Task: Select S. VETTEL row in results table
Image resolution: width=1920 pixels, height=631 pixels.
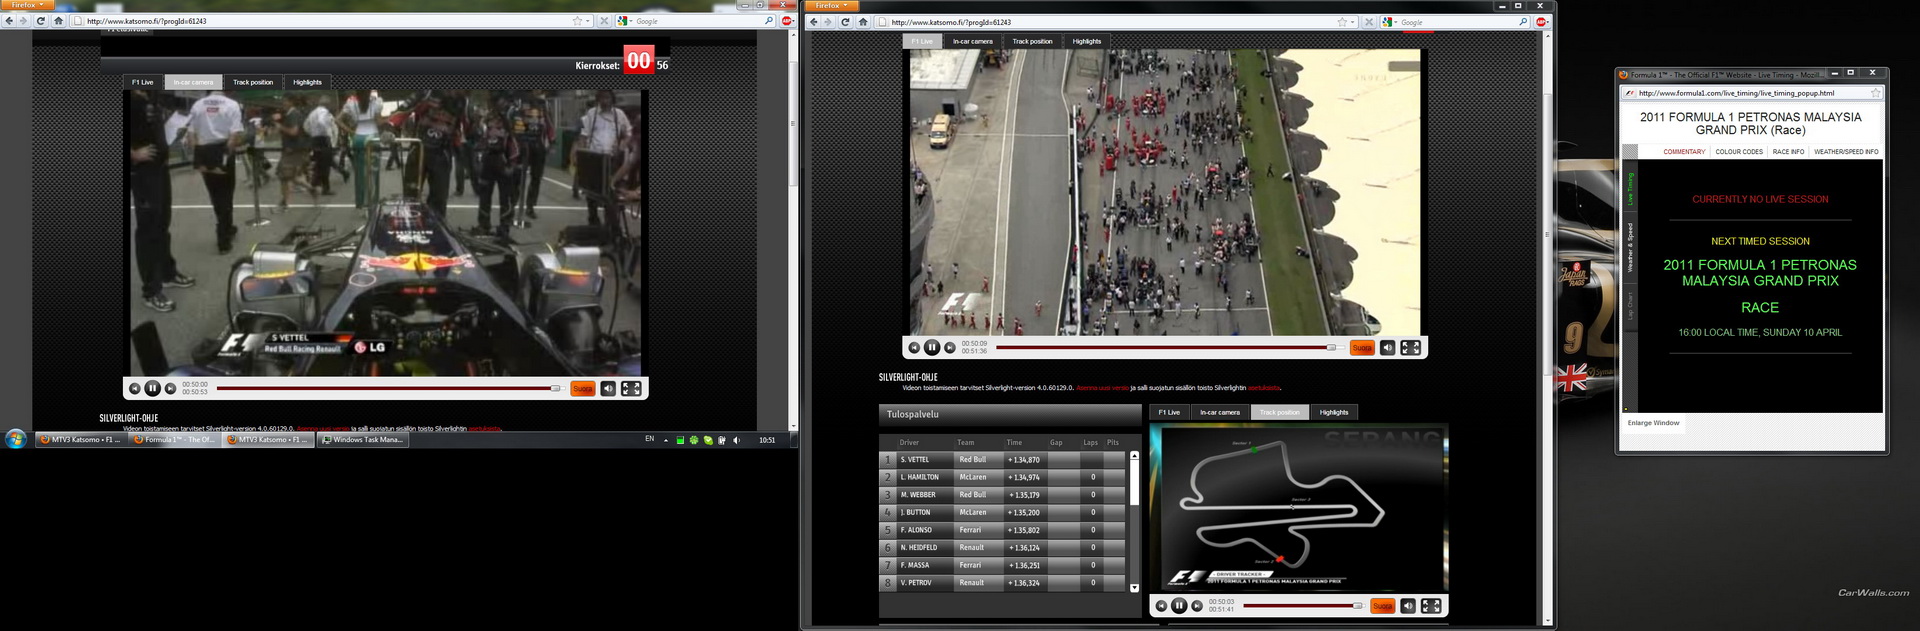Action: 1003,460
